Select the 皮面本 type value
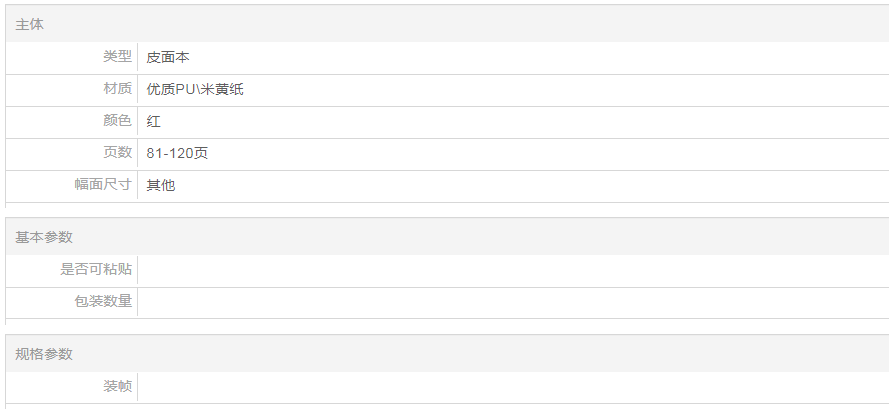Viewport: 895px width, 409px height. pos(168,57)
